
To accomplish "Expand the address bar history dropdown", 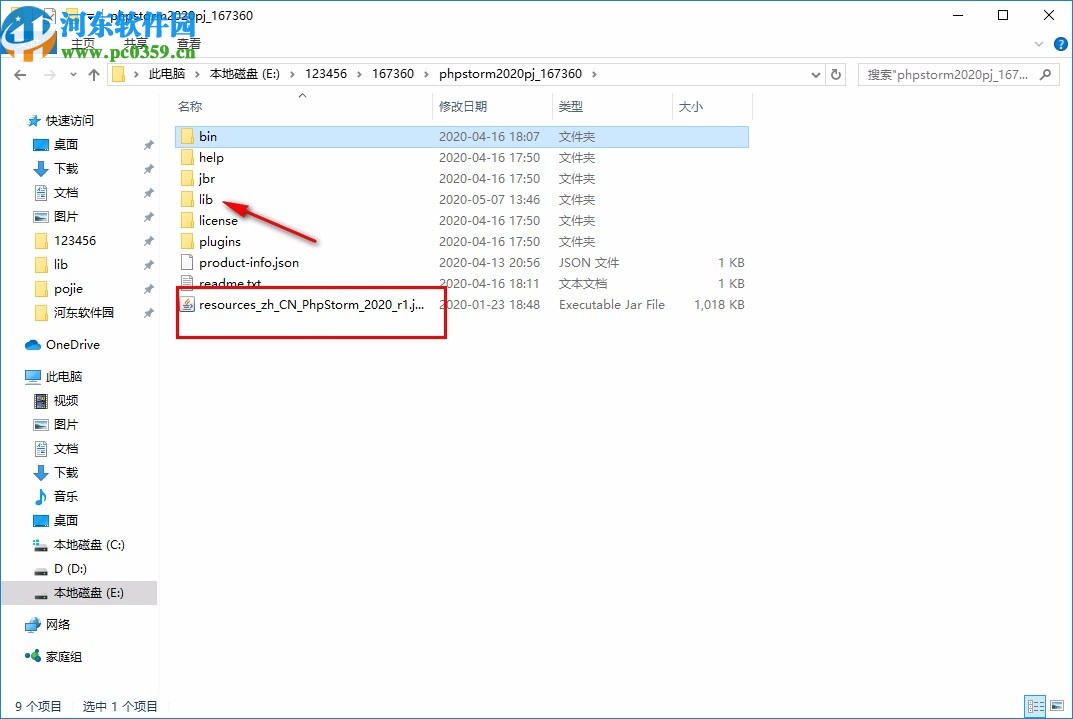I will [815, 74].
